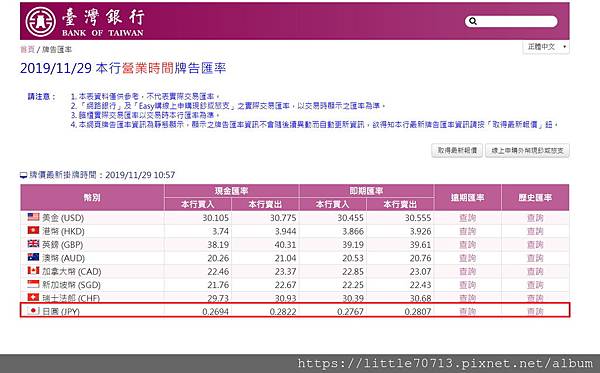The height and width of the screenshot is (373, 600).
Task: Select the 日圓 (JPY) currency label
Action: [61, 311]
